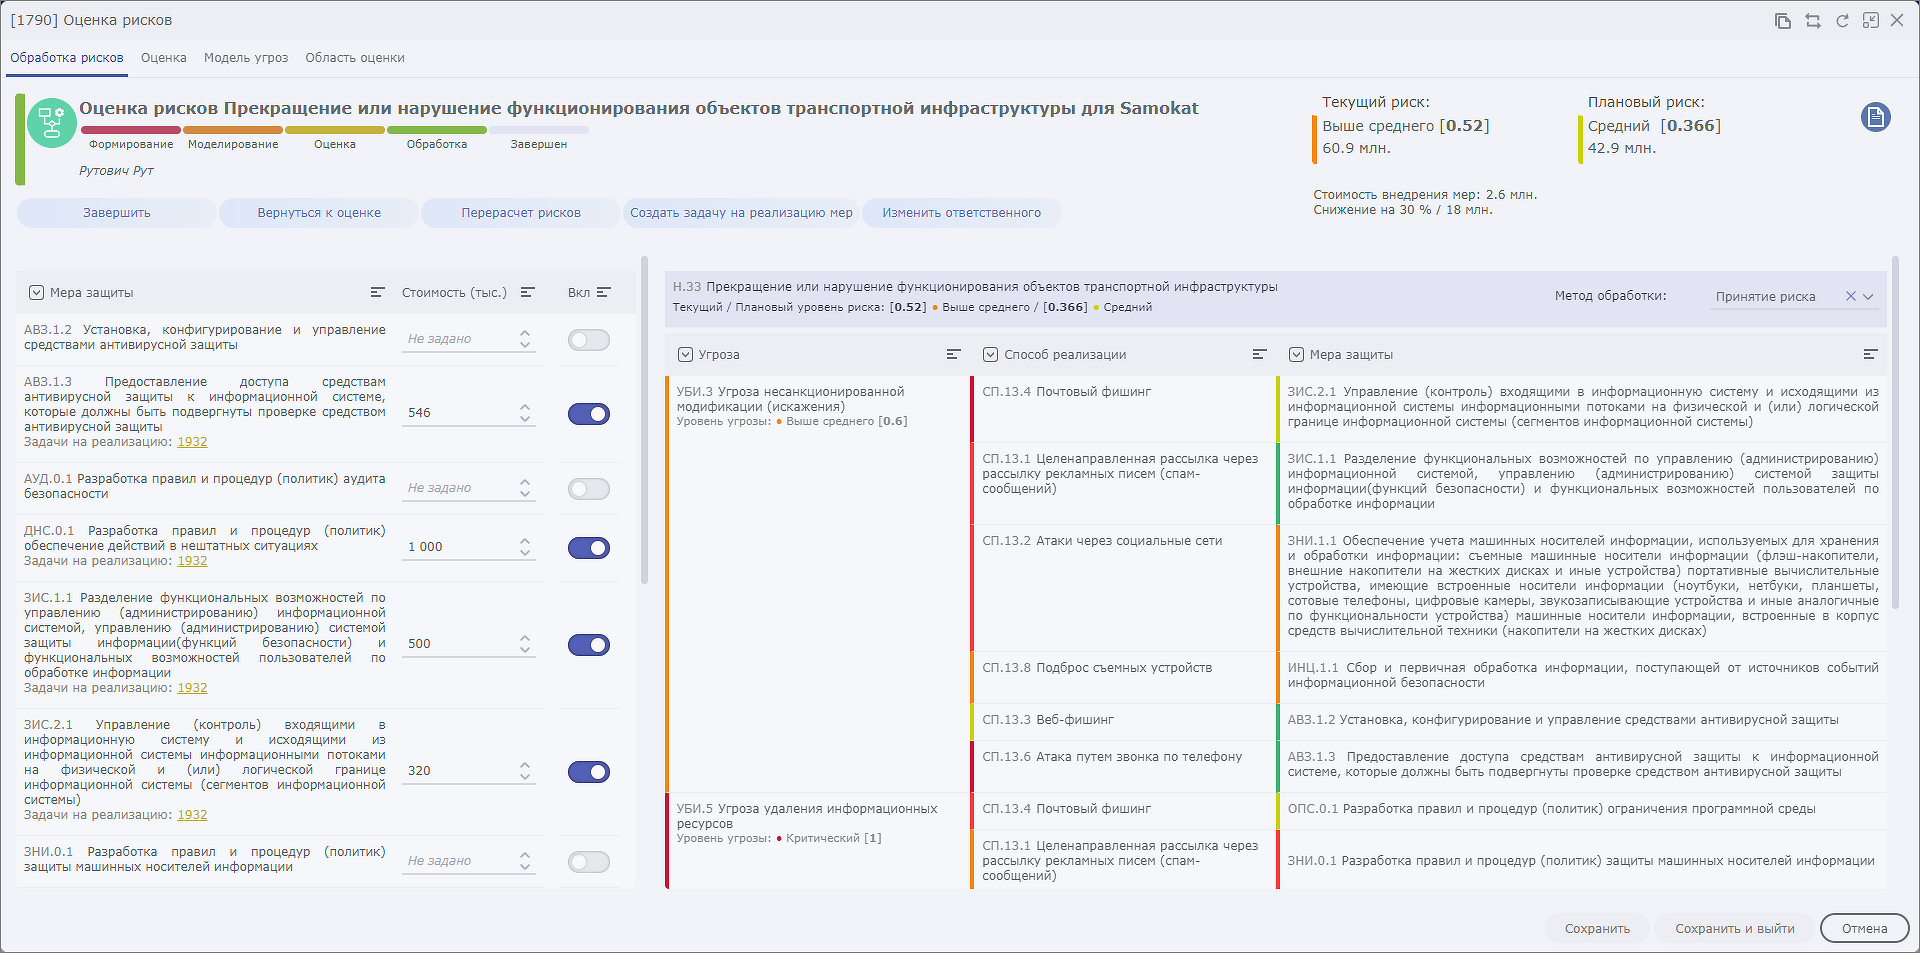Image resolution: width=1920 pixels, height=953 pixels.
Task: Expand the Мера защиты column chevron in left table
Action: [x=37, y=293]
